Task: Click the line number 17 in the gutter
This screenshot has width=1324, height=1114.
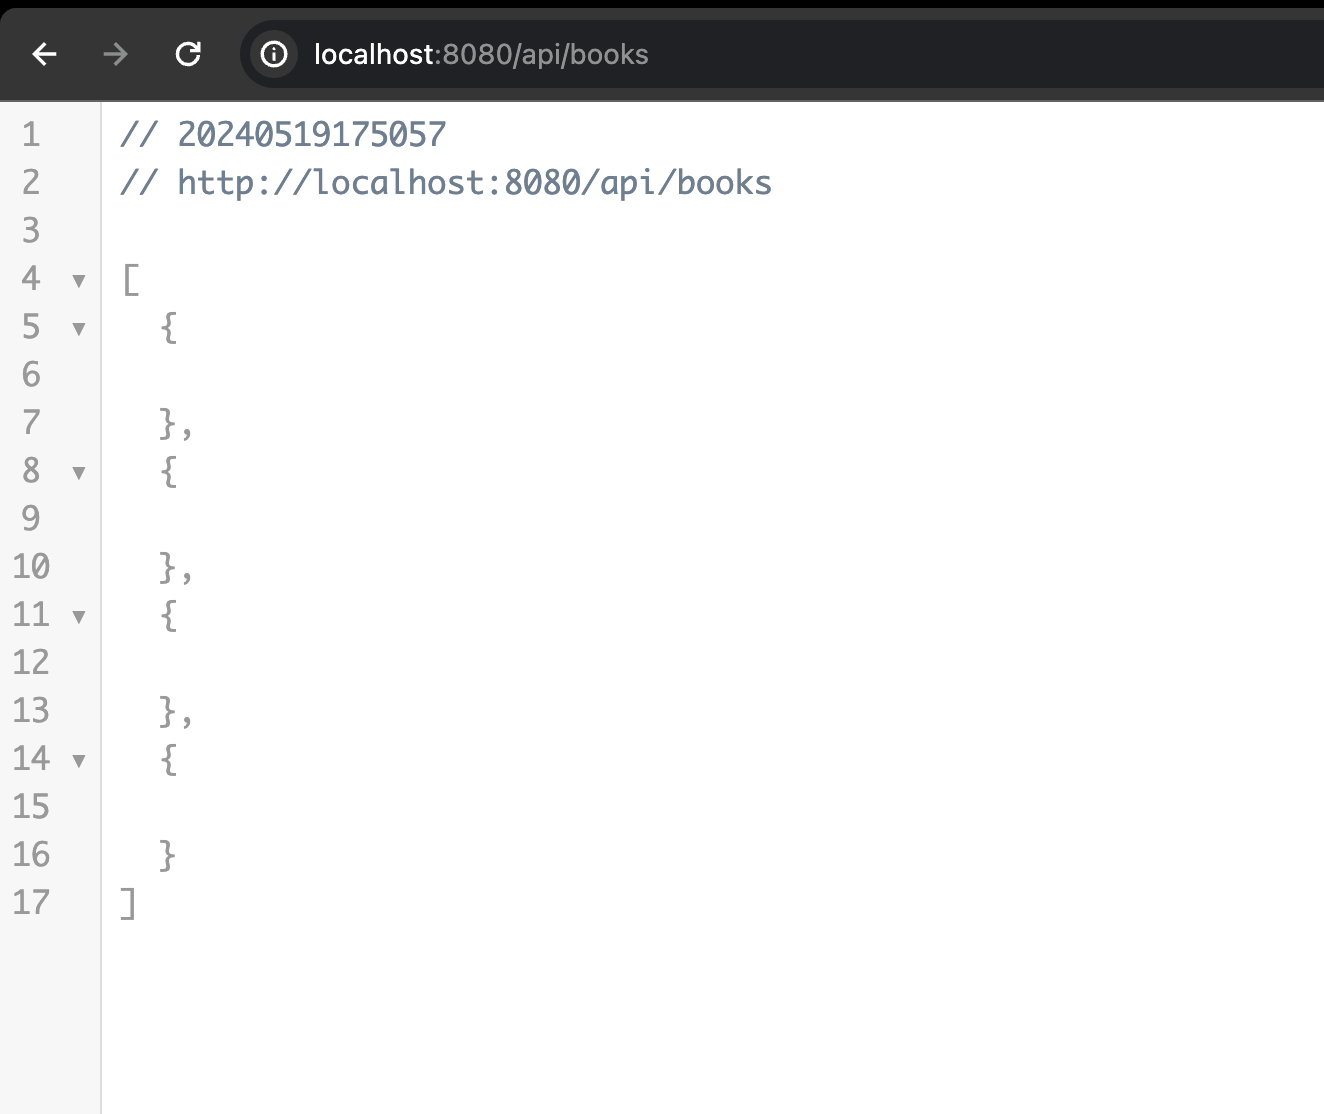Action: (x=31, y=903)
